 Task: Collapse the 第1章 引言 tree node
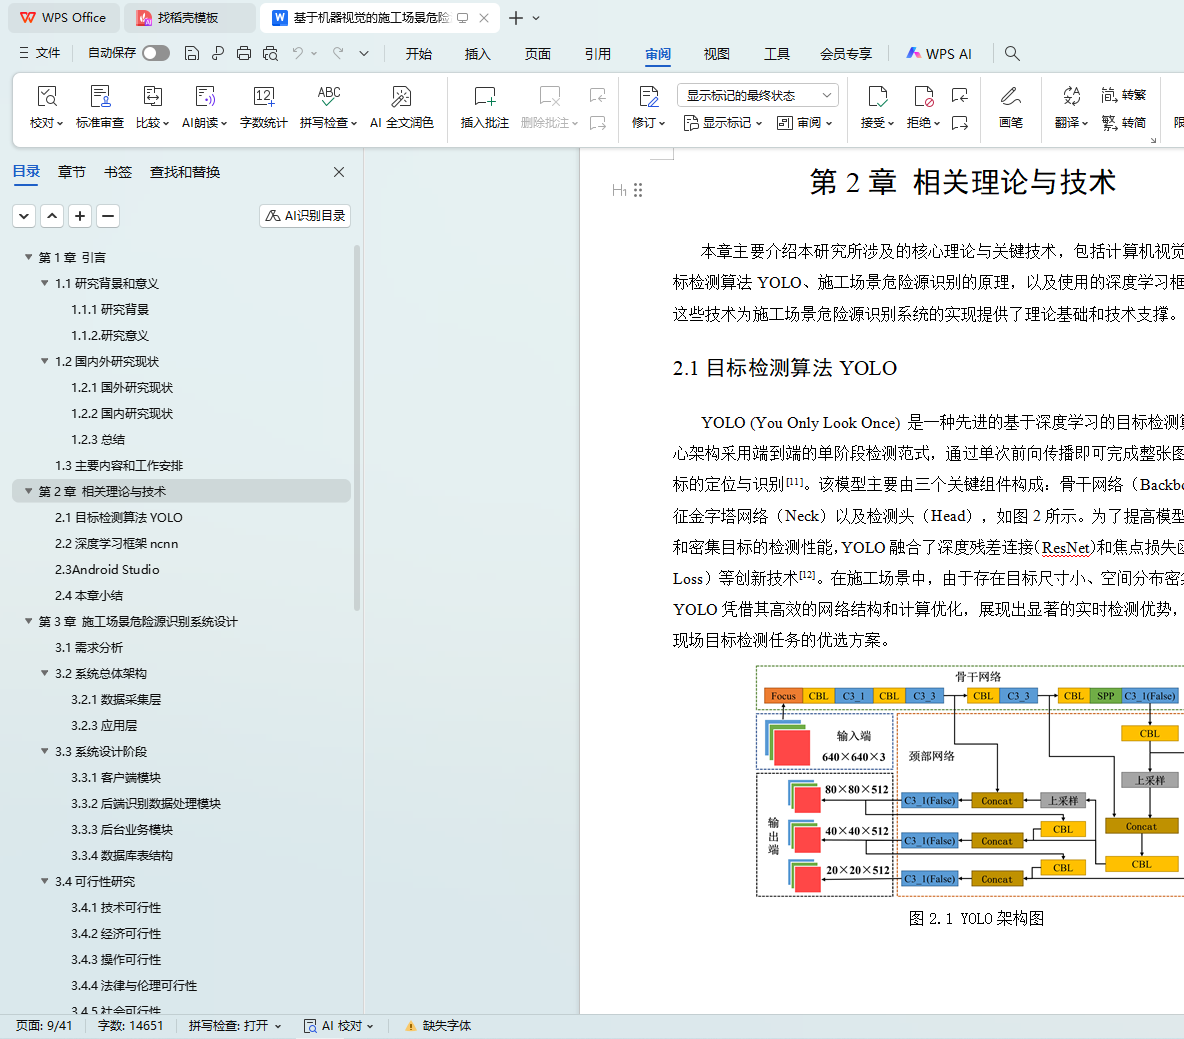(x=29, y=257)
